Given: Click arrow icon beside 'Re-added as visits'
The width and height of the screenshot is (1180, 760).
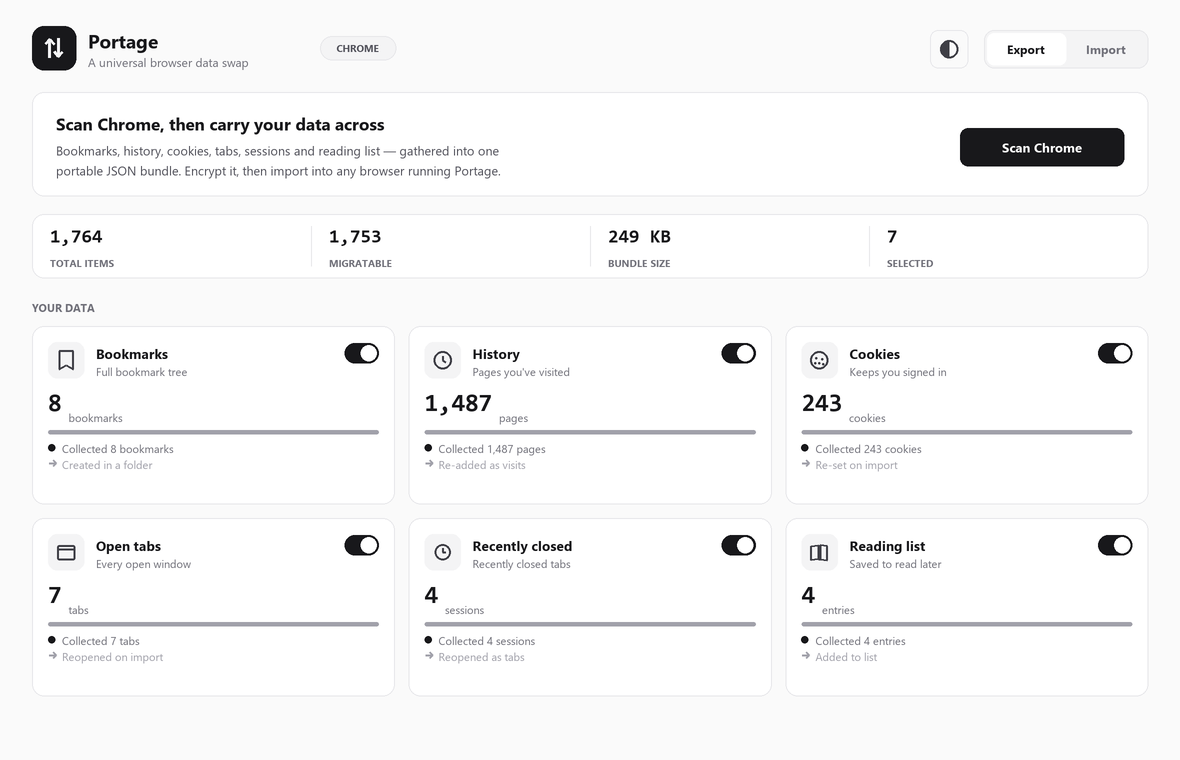Looking at the screenshot, I should coord(429,464).
